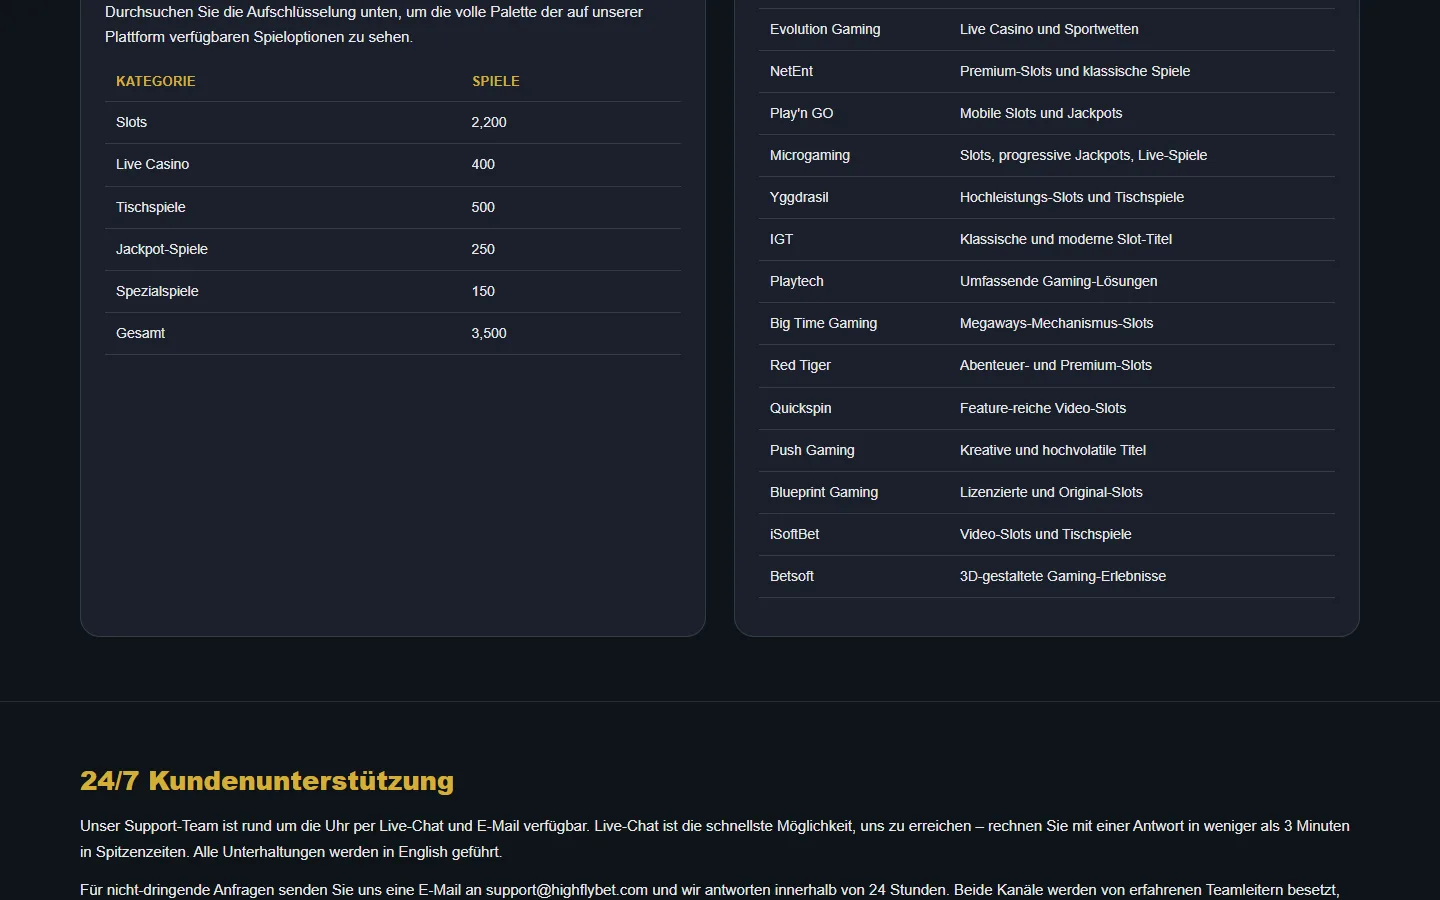Viewport: 1440px width, 900px height.
Task: Click the 2,200 games count value
Action: click(x=489, y=122)
